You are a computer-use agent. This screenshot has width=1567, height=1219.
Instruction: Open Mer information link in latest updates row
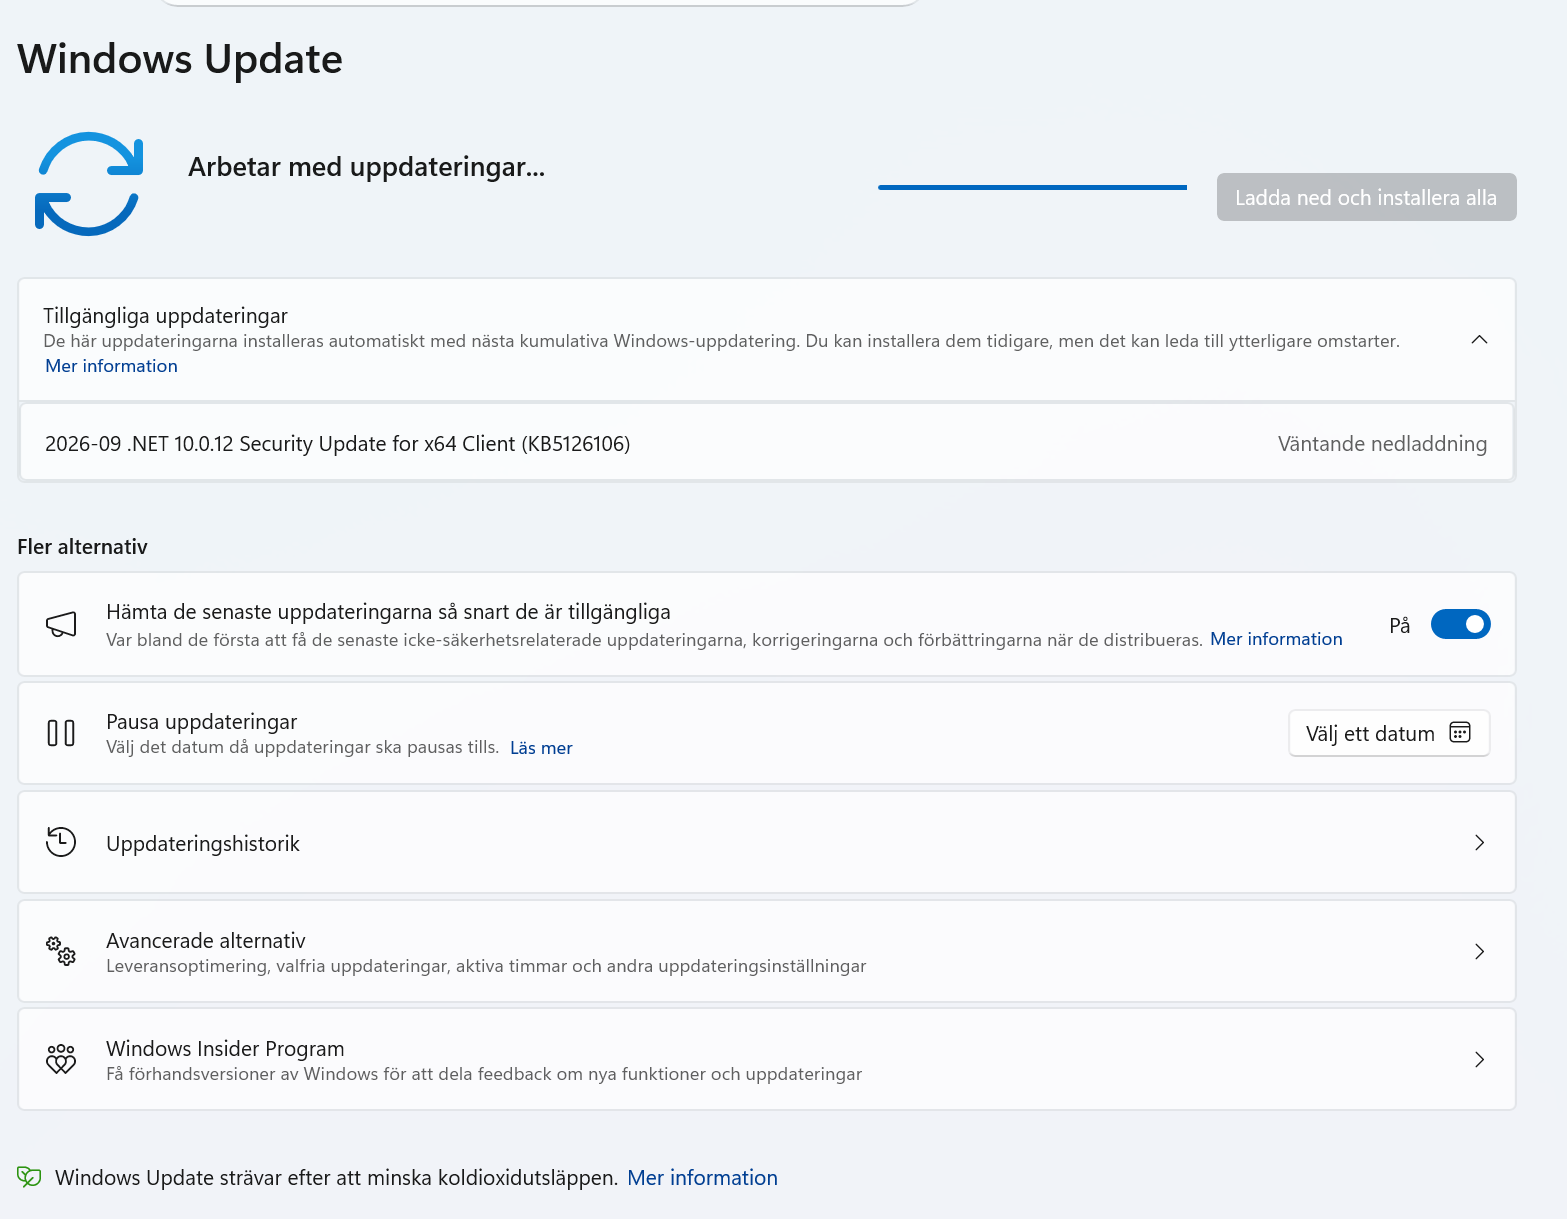[x=1276, y=639]
